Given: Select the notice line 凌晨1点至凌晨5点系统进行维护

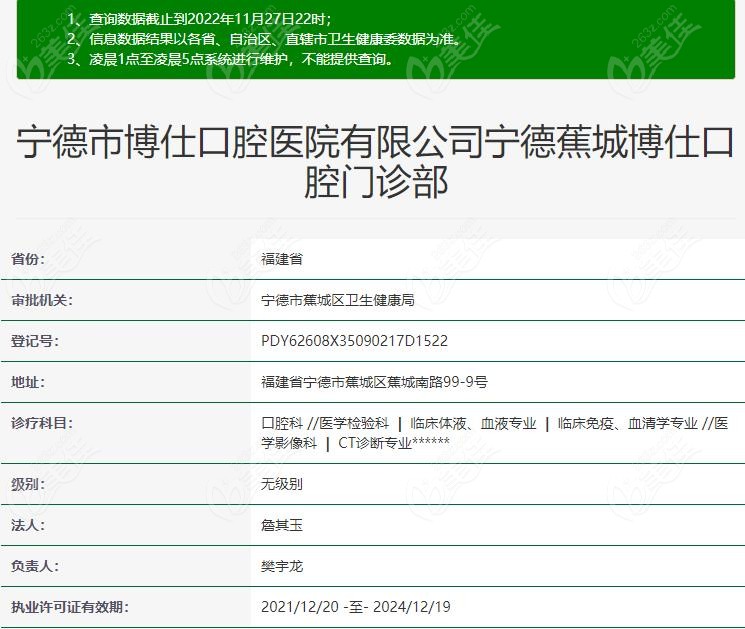Looking at the screenshot, I should click(x=230, y=59).
